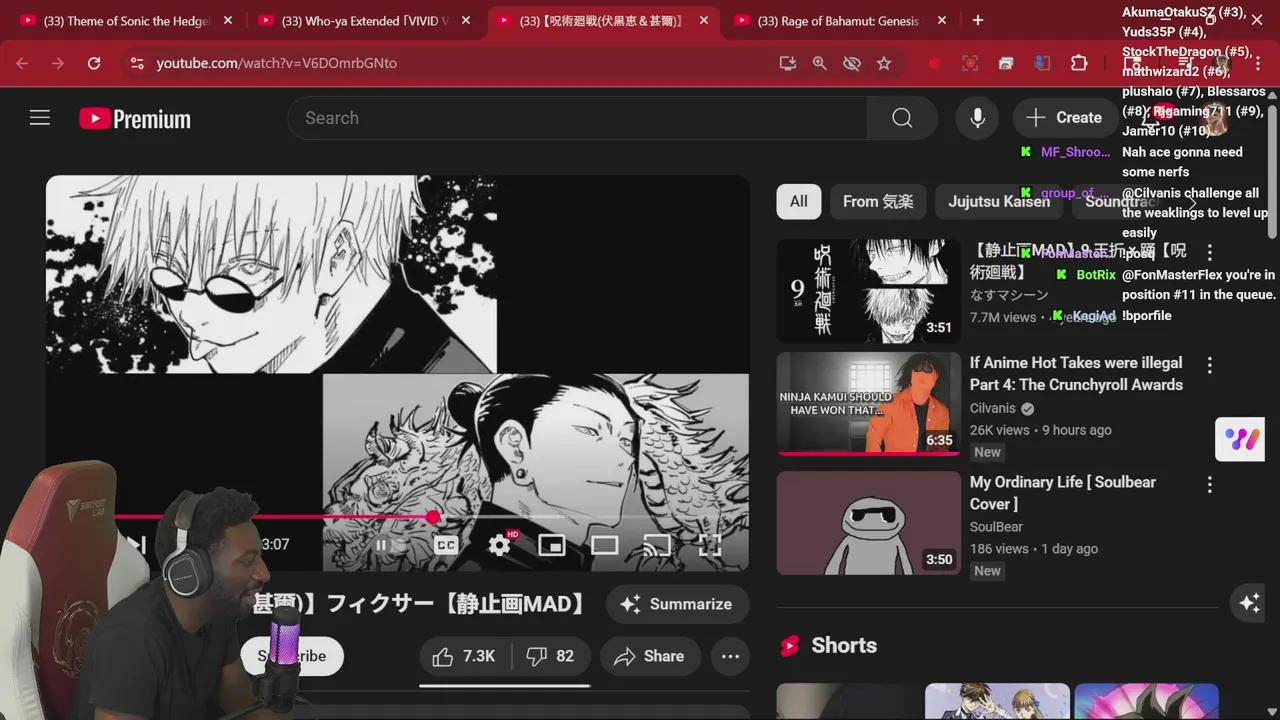The image size is (1280, 720).
Task: Close the Rage of Bahamut tab
Action: coord(942,21)
